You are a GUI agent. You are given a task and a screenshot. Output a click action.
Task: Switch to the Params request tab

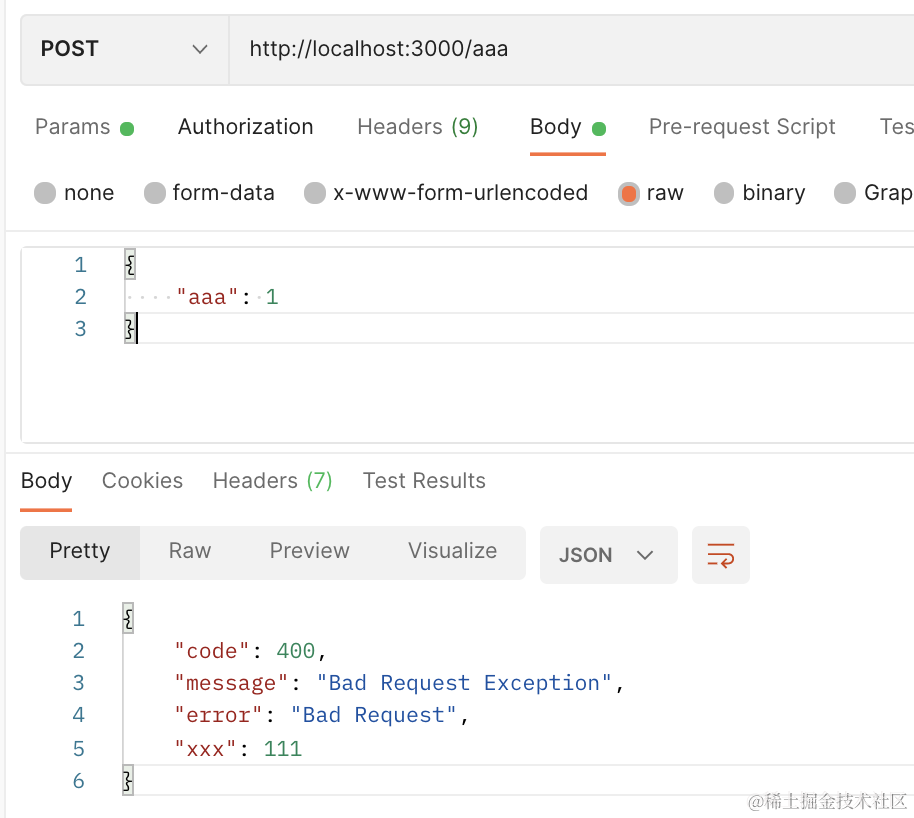[73, 127]
